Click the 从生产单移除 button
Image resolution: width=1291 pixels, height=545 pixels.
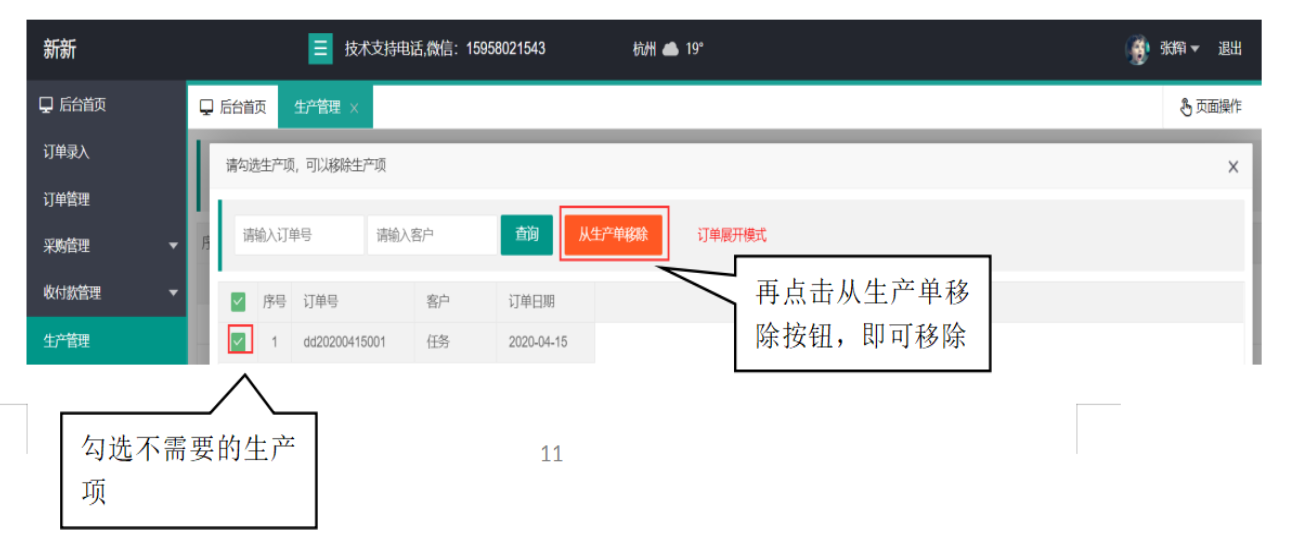(613, 235)
